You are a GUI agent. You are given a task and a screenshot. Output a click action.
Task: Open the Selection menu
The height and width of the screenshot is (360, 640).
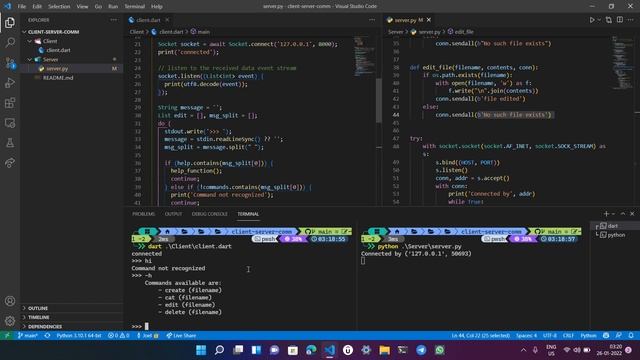point(59,6)
